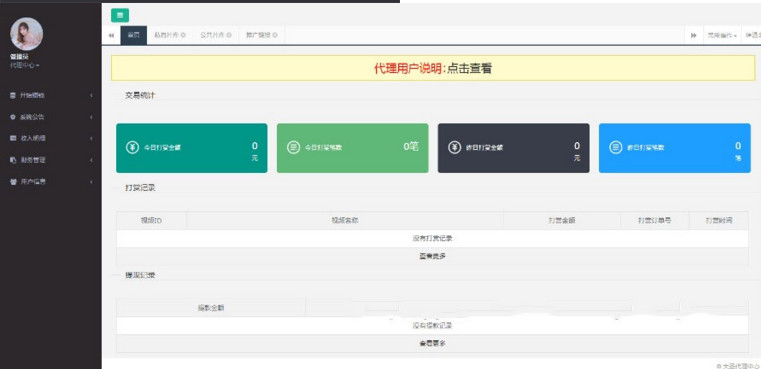761x369 pixels.
Task: Expand the 财务管理 chevron
Action: 92,160
